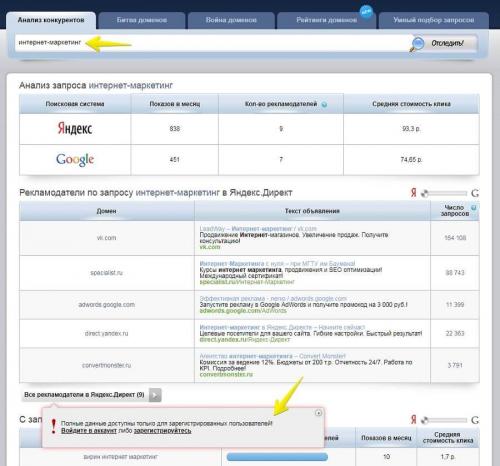
Task: Click the magnifier search icon
Action: pos(417,44)
